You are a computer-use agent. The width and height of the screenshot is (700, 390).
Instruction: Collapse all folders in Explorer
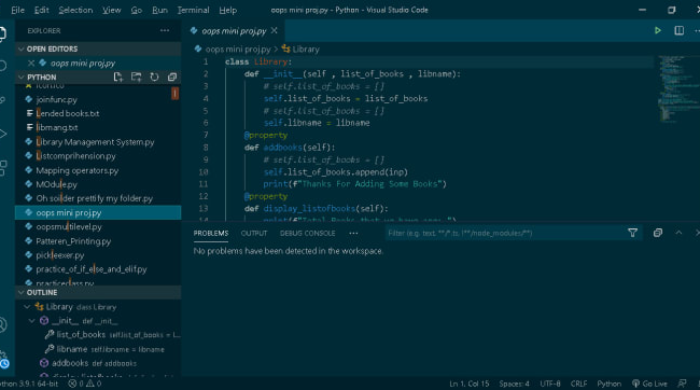click(172, 77)
